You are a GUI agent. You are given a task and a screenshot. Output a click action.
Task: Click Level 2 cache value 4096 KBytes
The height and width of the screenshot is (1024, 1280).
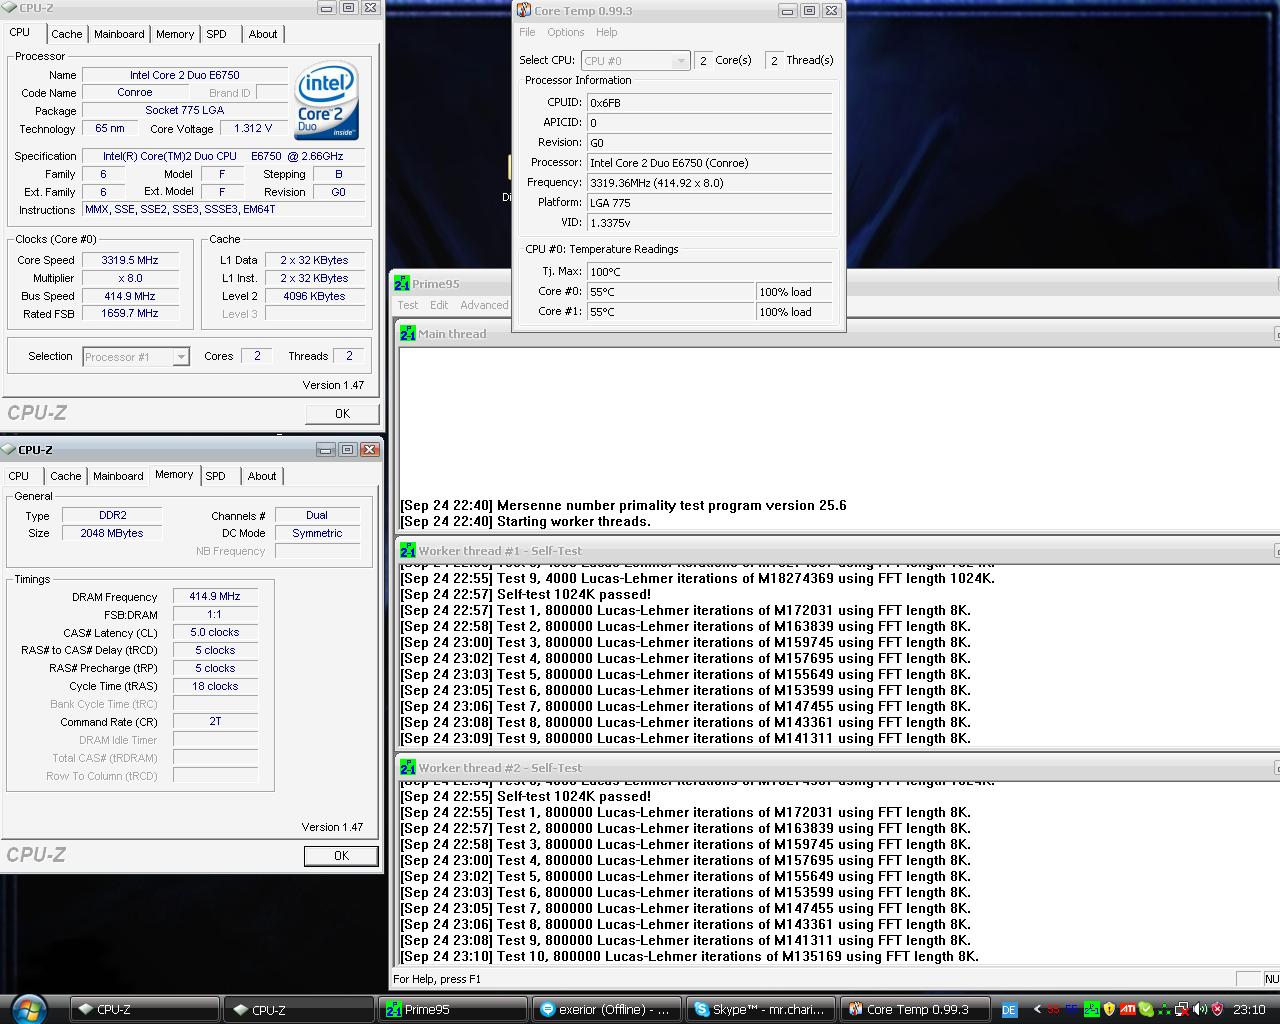click(314, 296)
